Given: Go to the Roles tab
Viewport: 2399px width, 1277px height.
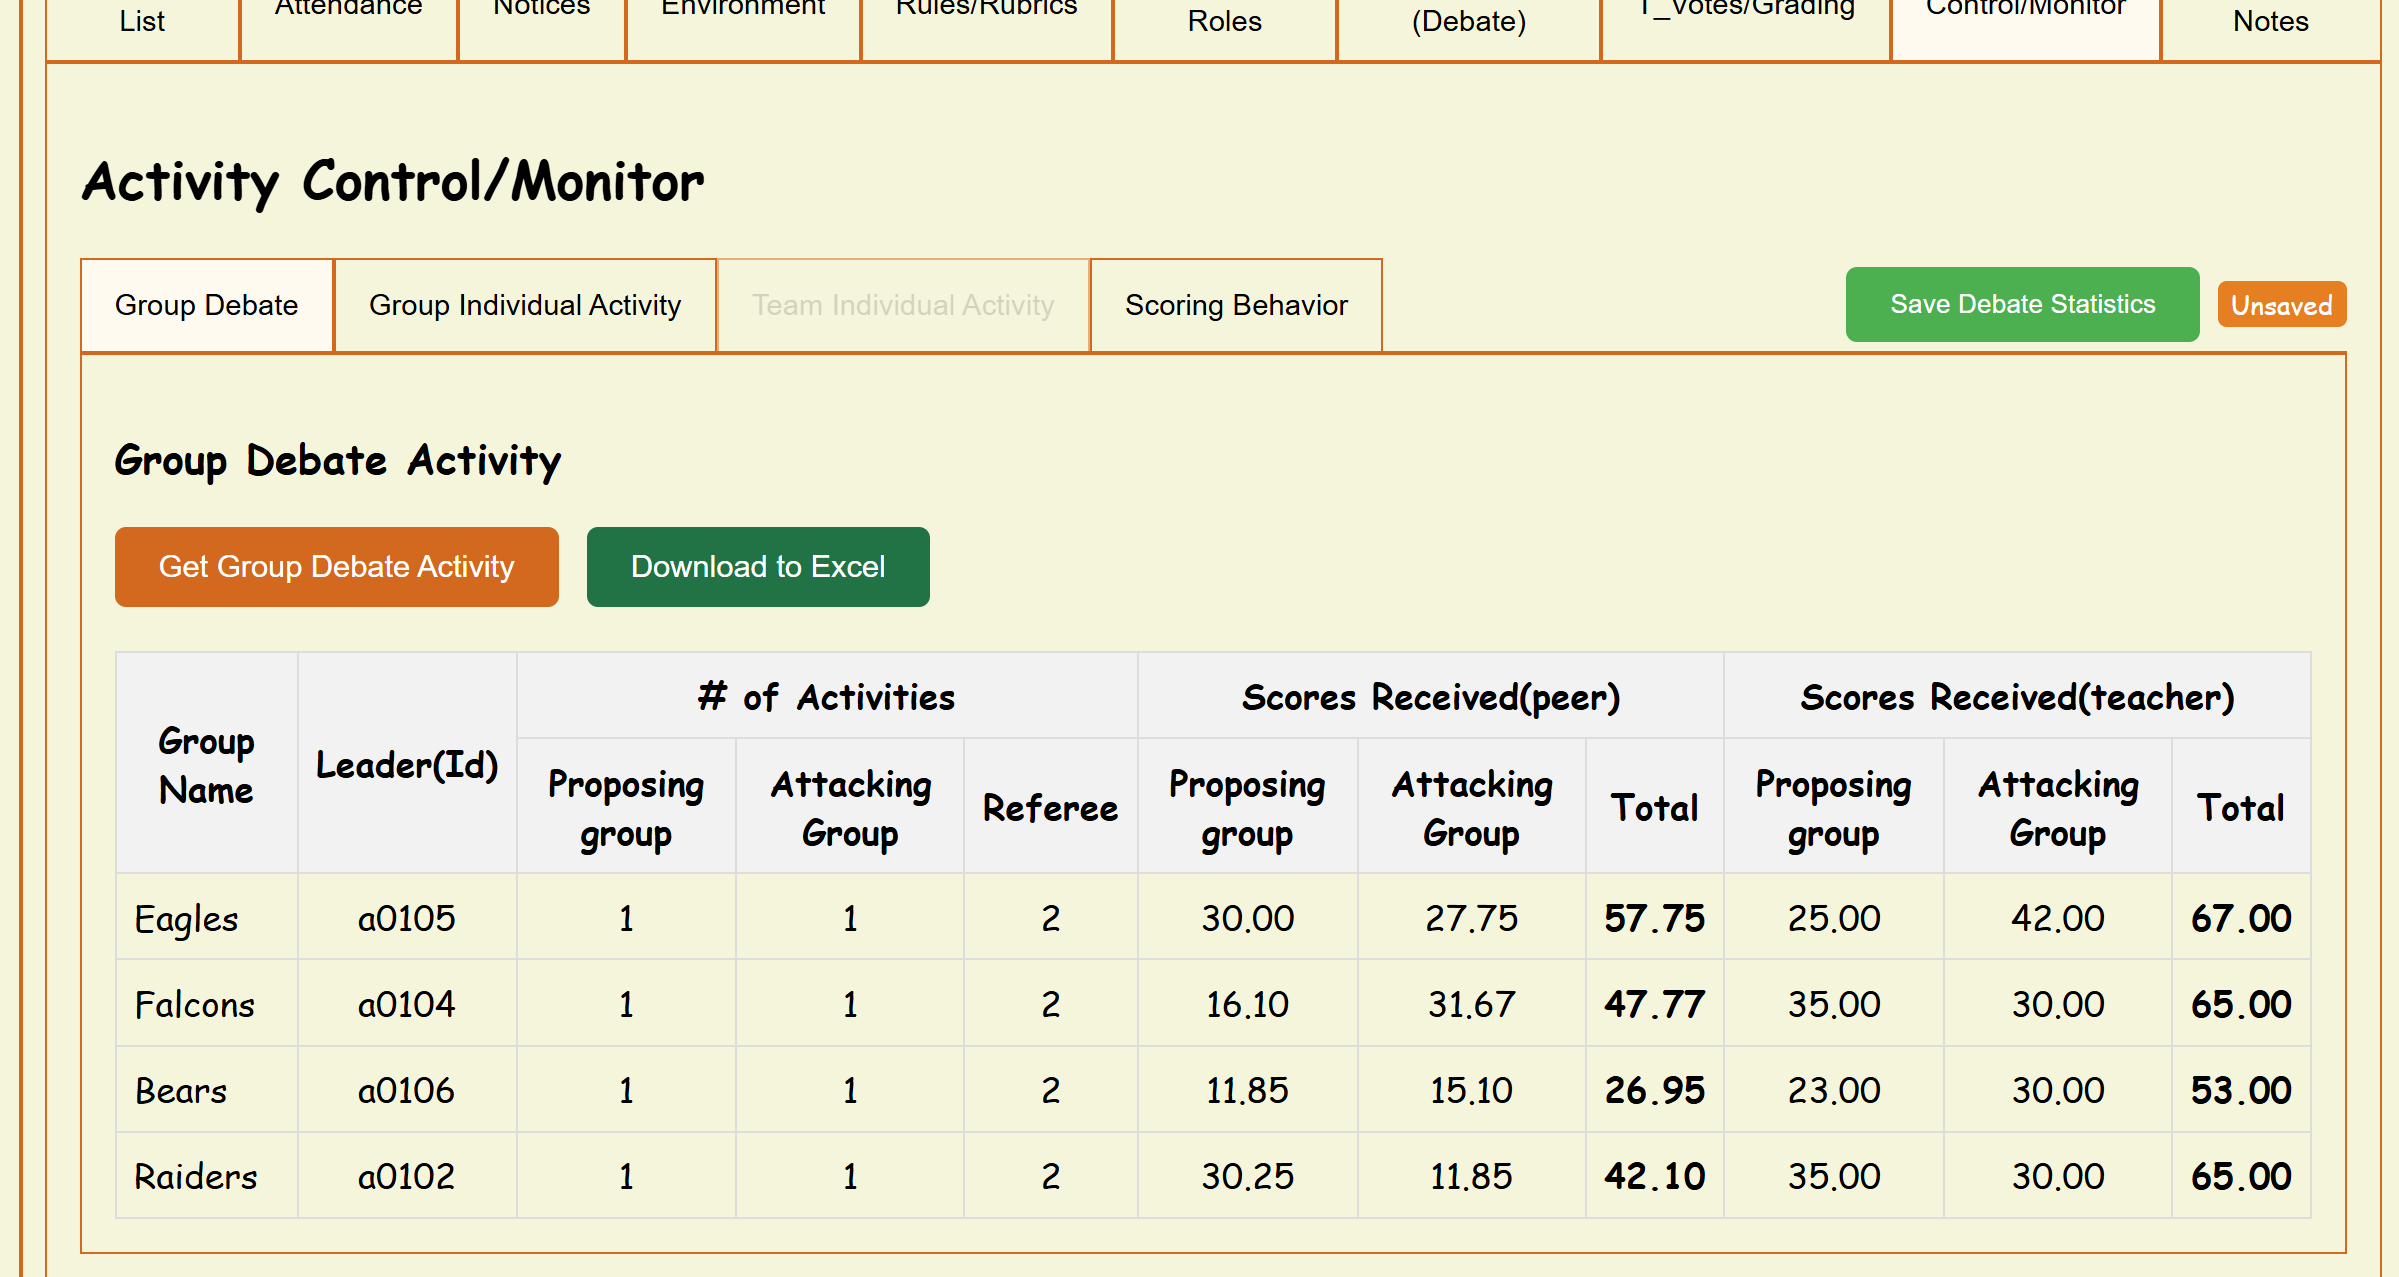Looking at the screenshot, I should pos(1224,22).
